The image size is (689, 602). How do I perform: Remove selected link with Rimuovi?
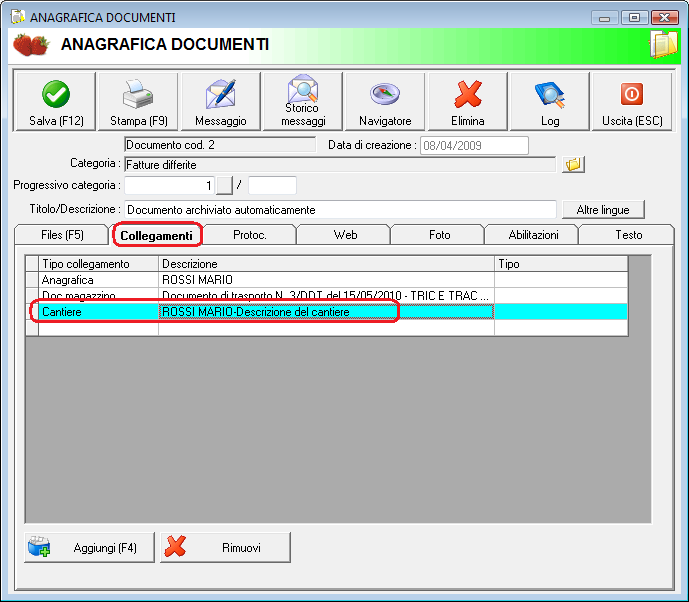coord(225,548)
